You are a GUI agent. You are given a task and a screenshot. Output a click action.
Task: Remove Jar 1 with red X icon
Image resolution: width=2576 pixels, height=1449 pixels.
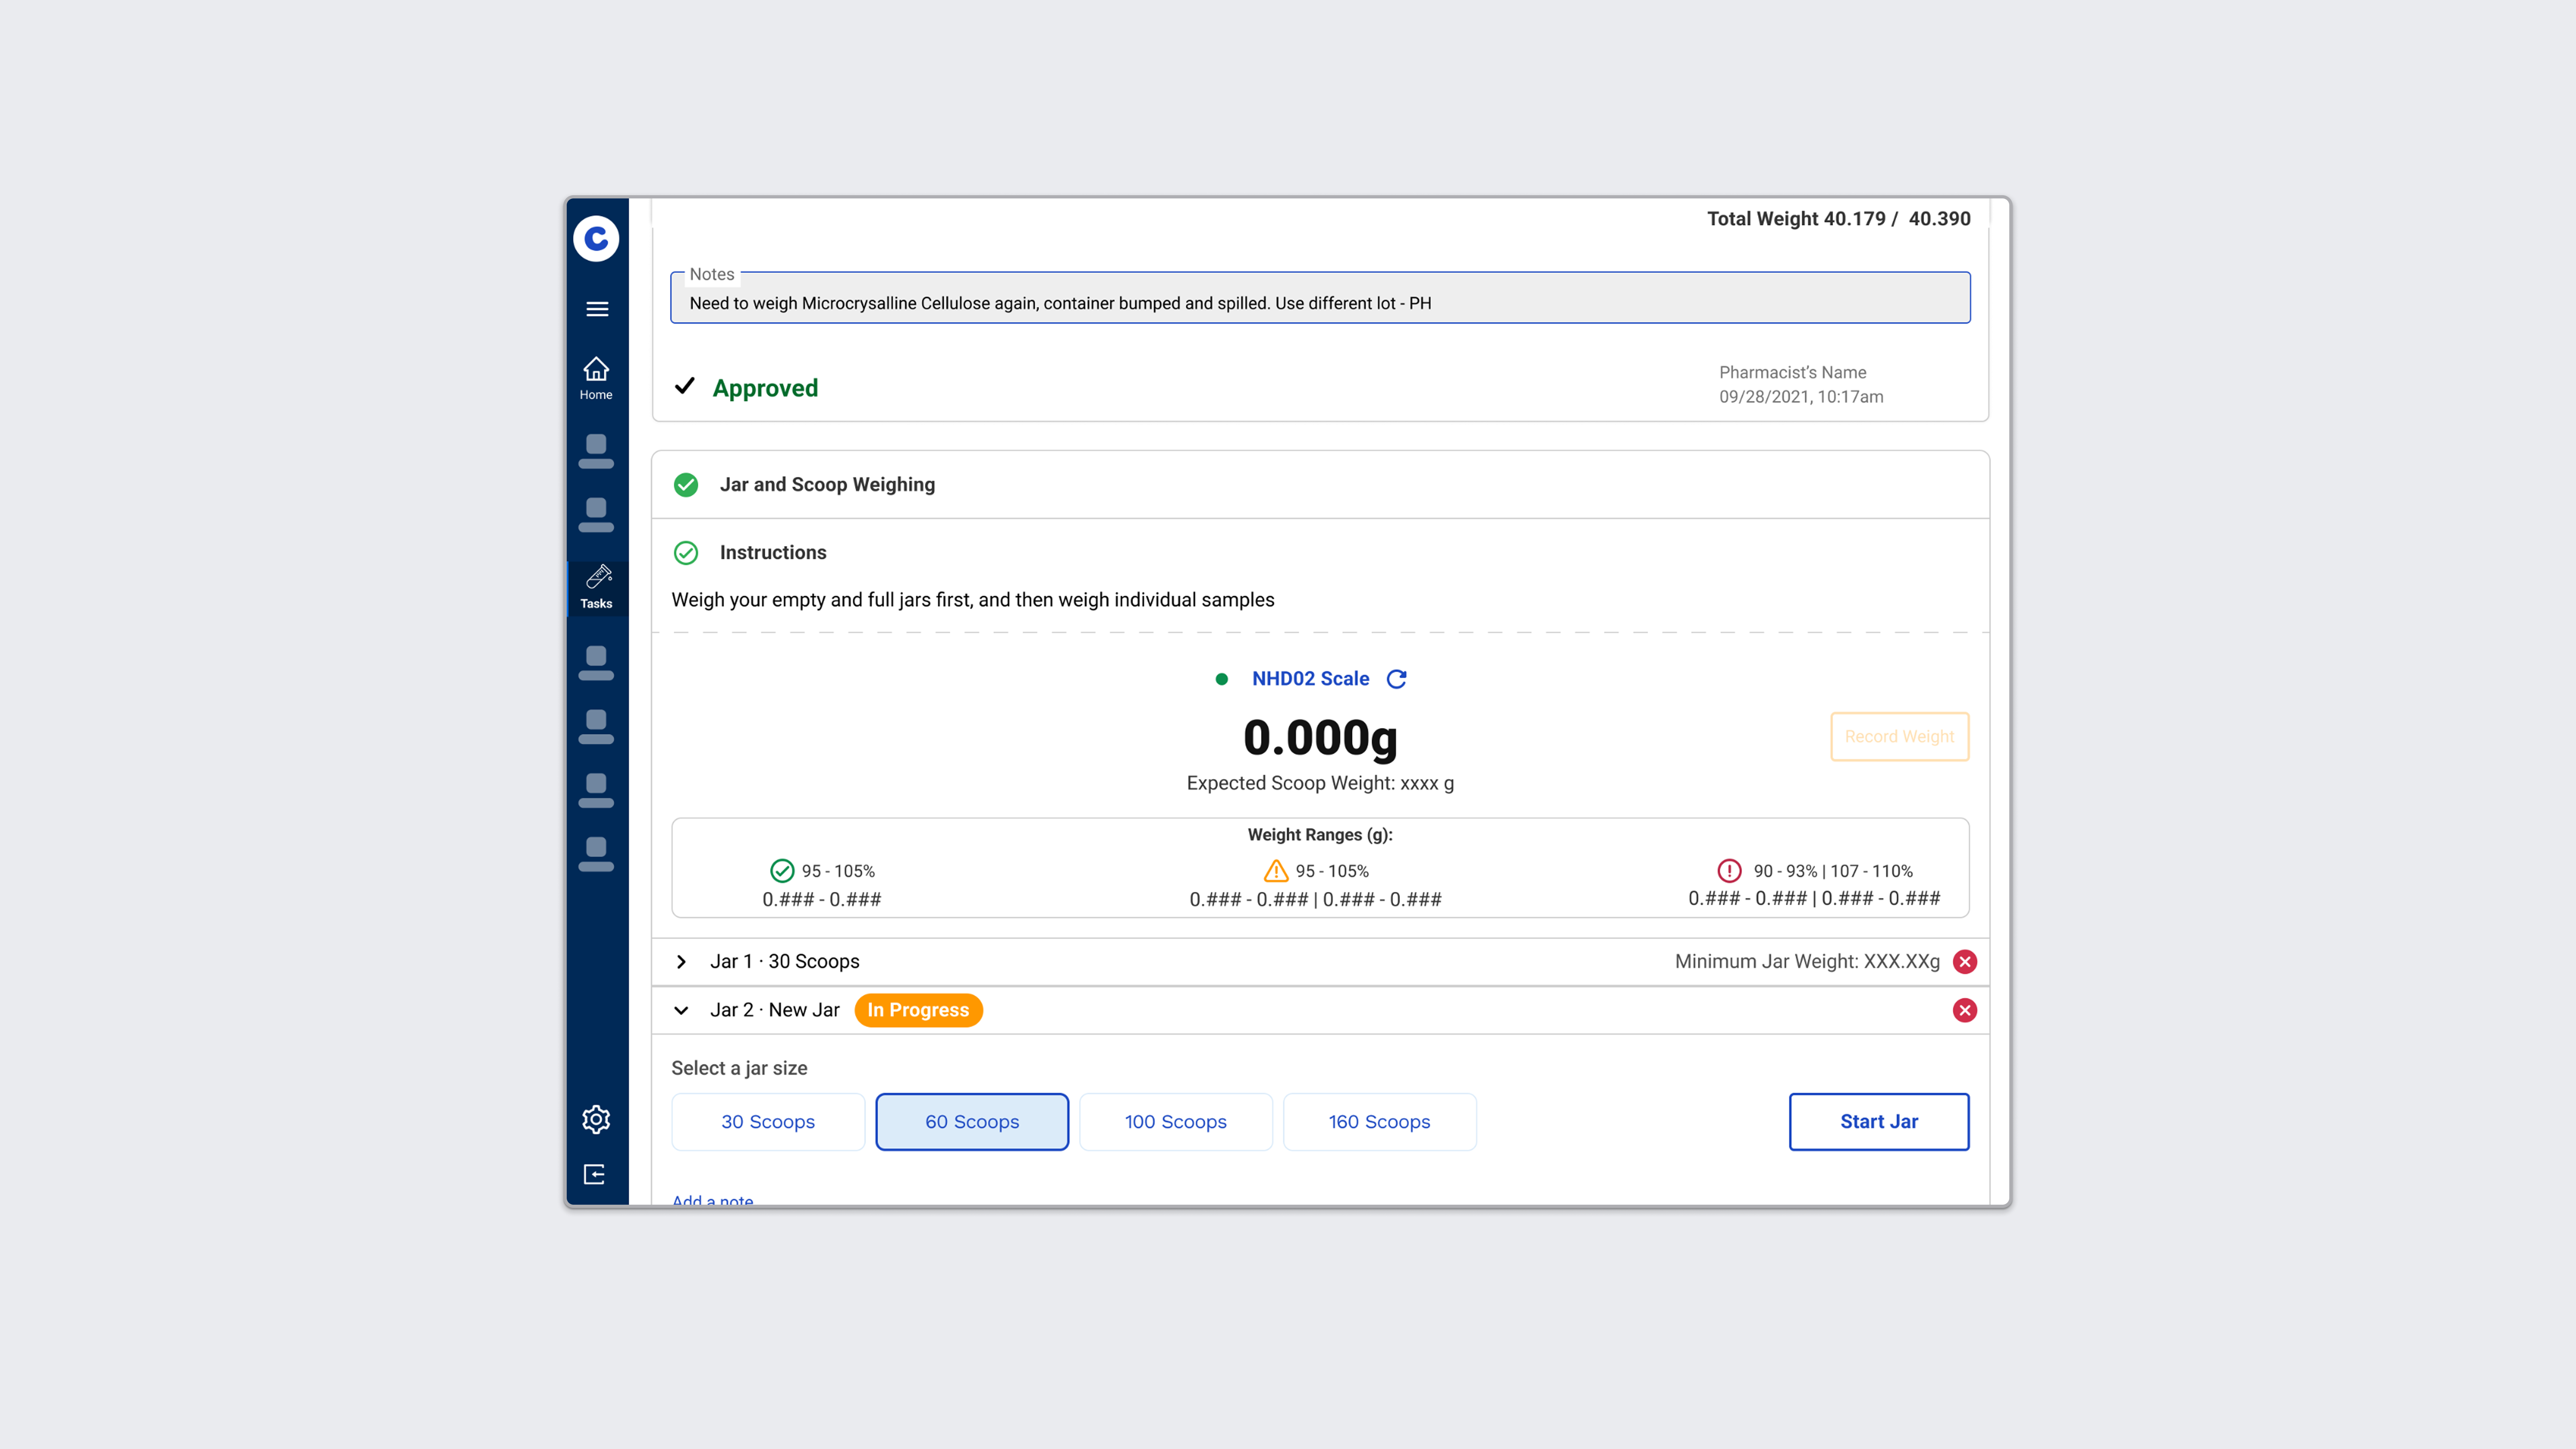[1964, 961]
